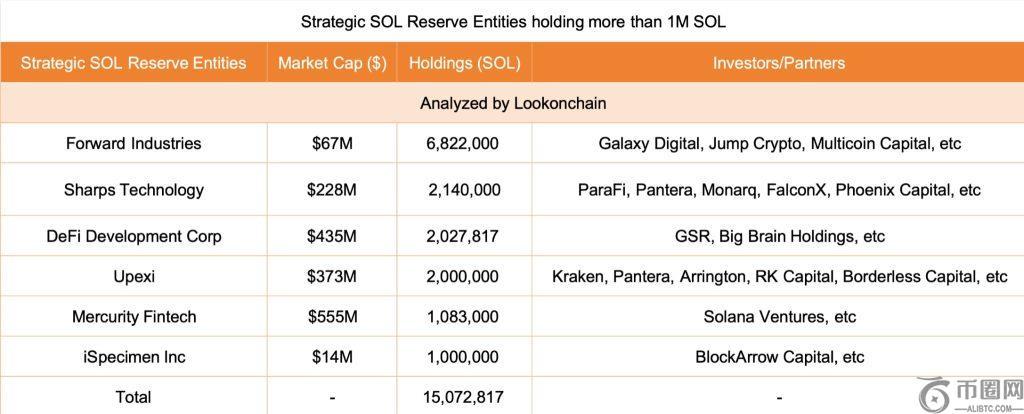1024x414 pixels.
Task: Select the DeFi Development Corp cell
Action: point(133,237)
